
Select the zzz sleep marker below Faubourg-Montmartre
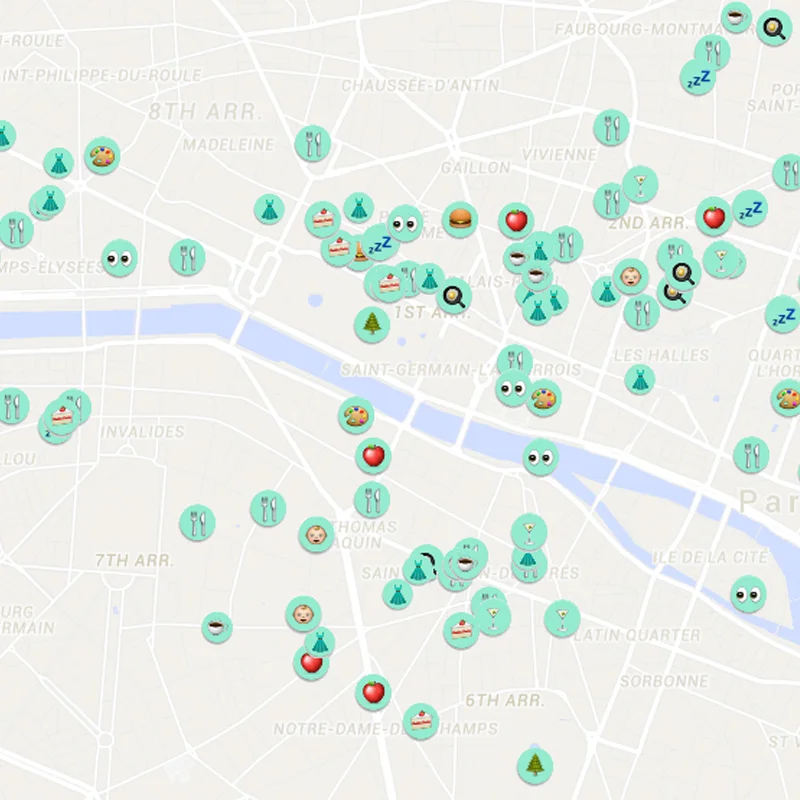pyautogui.click(x=698, y=78)
